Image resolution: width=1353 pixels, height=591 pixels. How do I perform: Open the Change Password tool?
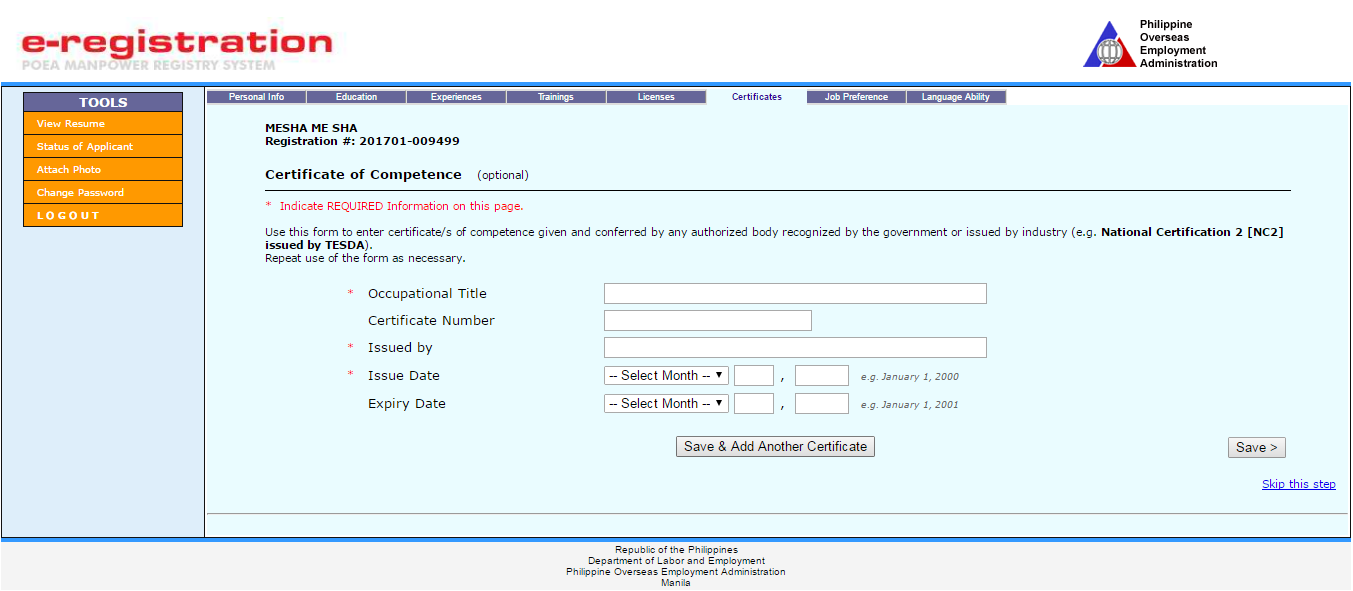(102, 192)
